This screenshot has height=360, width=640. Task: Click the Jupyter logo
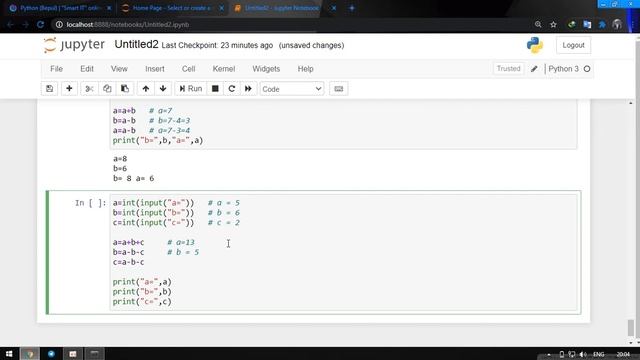coord(74,45)
